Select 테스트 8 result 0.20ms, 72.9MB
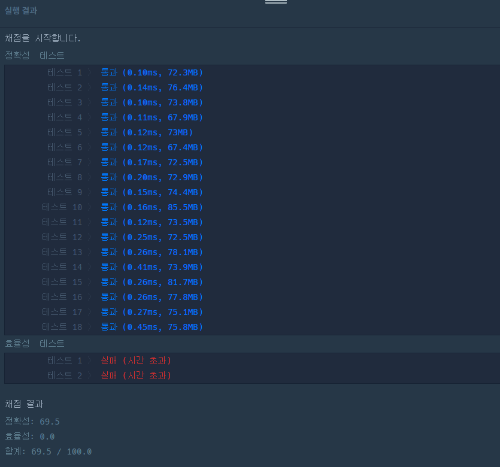 click(x=152, y=177)
